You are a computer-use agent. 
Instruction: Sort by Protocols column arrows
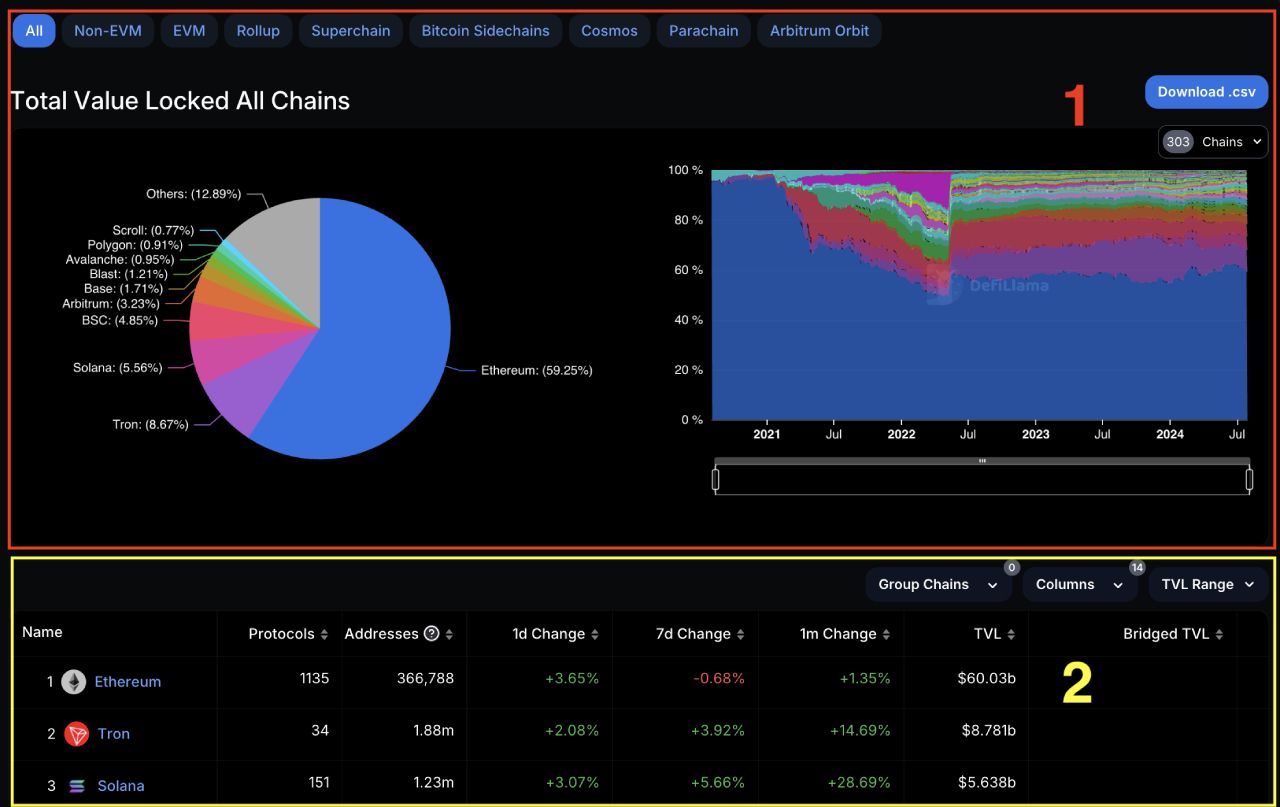point(324,634)
